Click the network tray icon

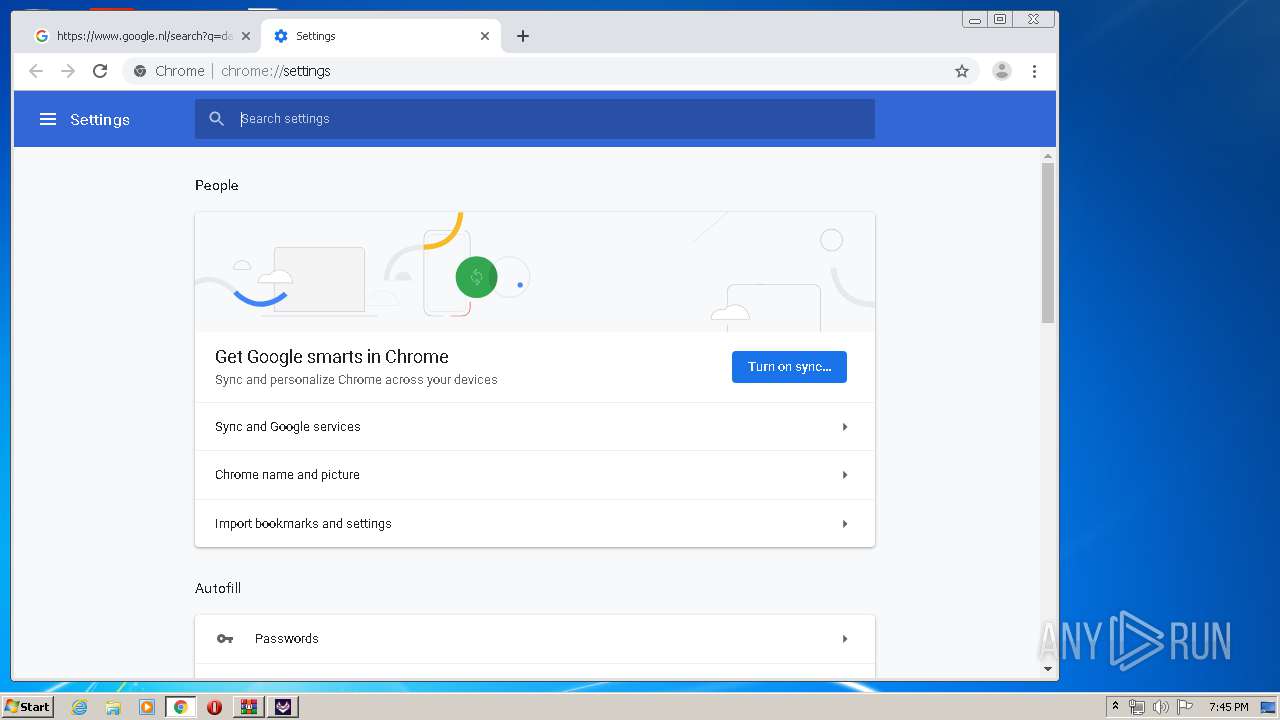tap(1137, 707)
